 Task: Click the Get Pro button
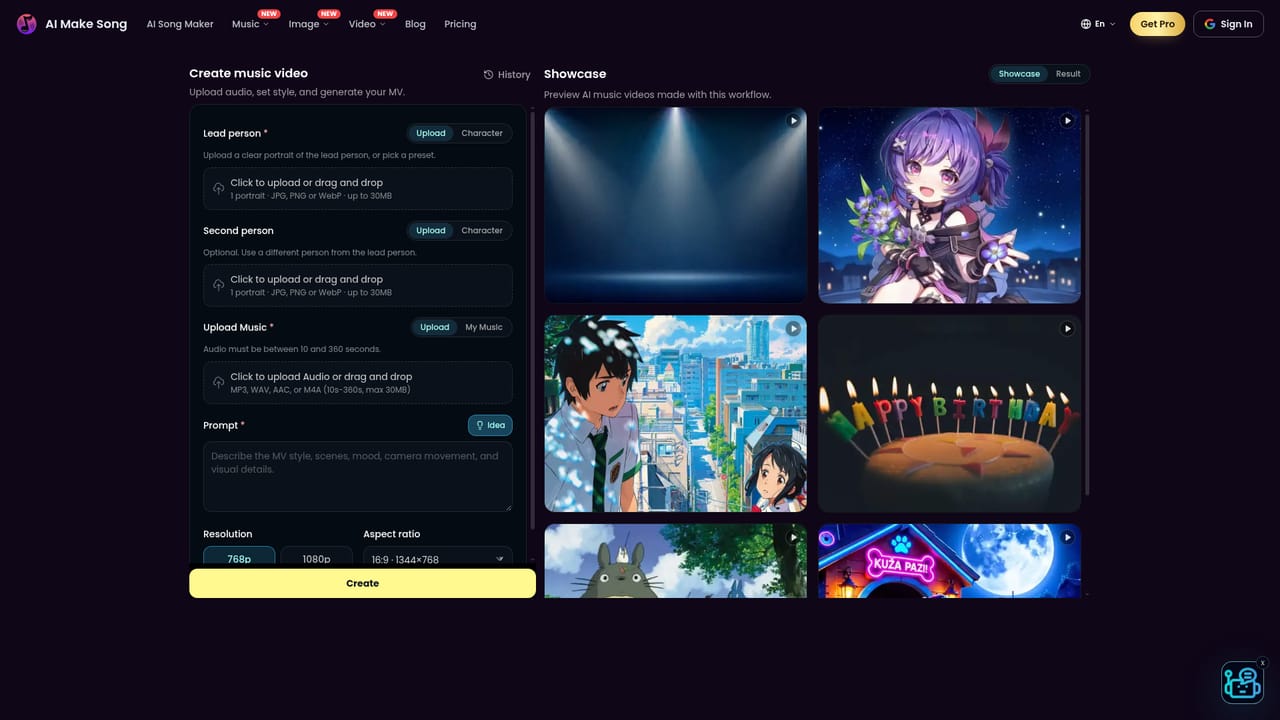click(x=1158, y=24)
